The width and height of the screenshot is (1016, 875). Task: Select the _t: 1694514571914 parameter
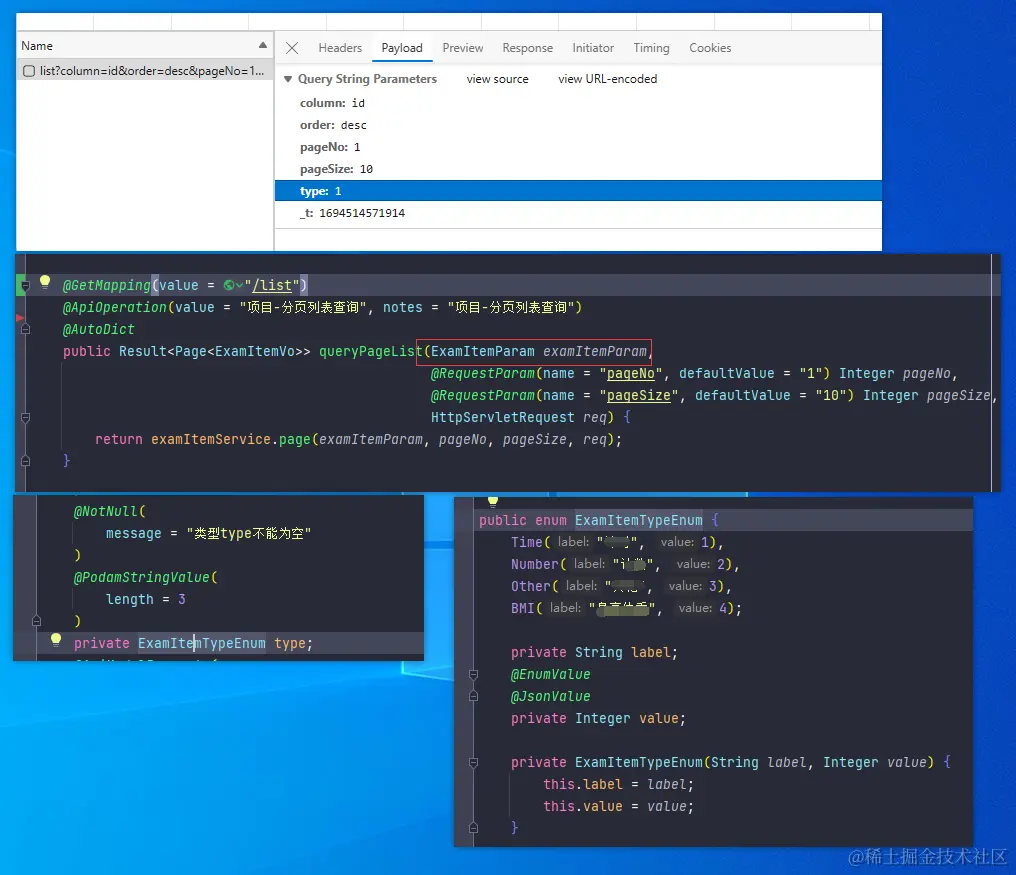coord(352,213)
